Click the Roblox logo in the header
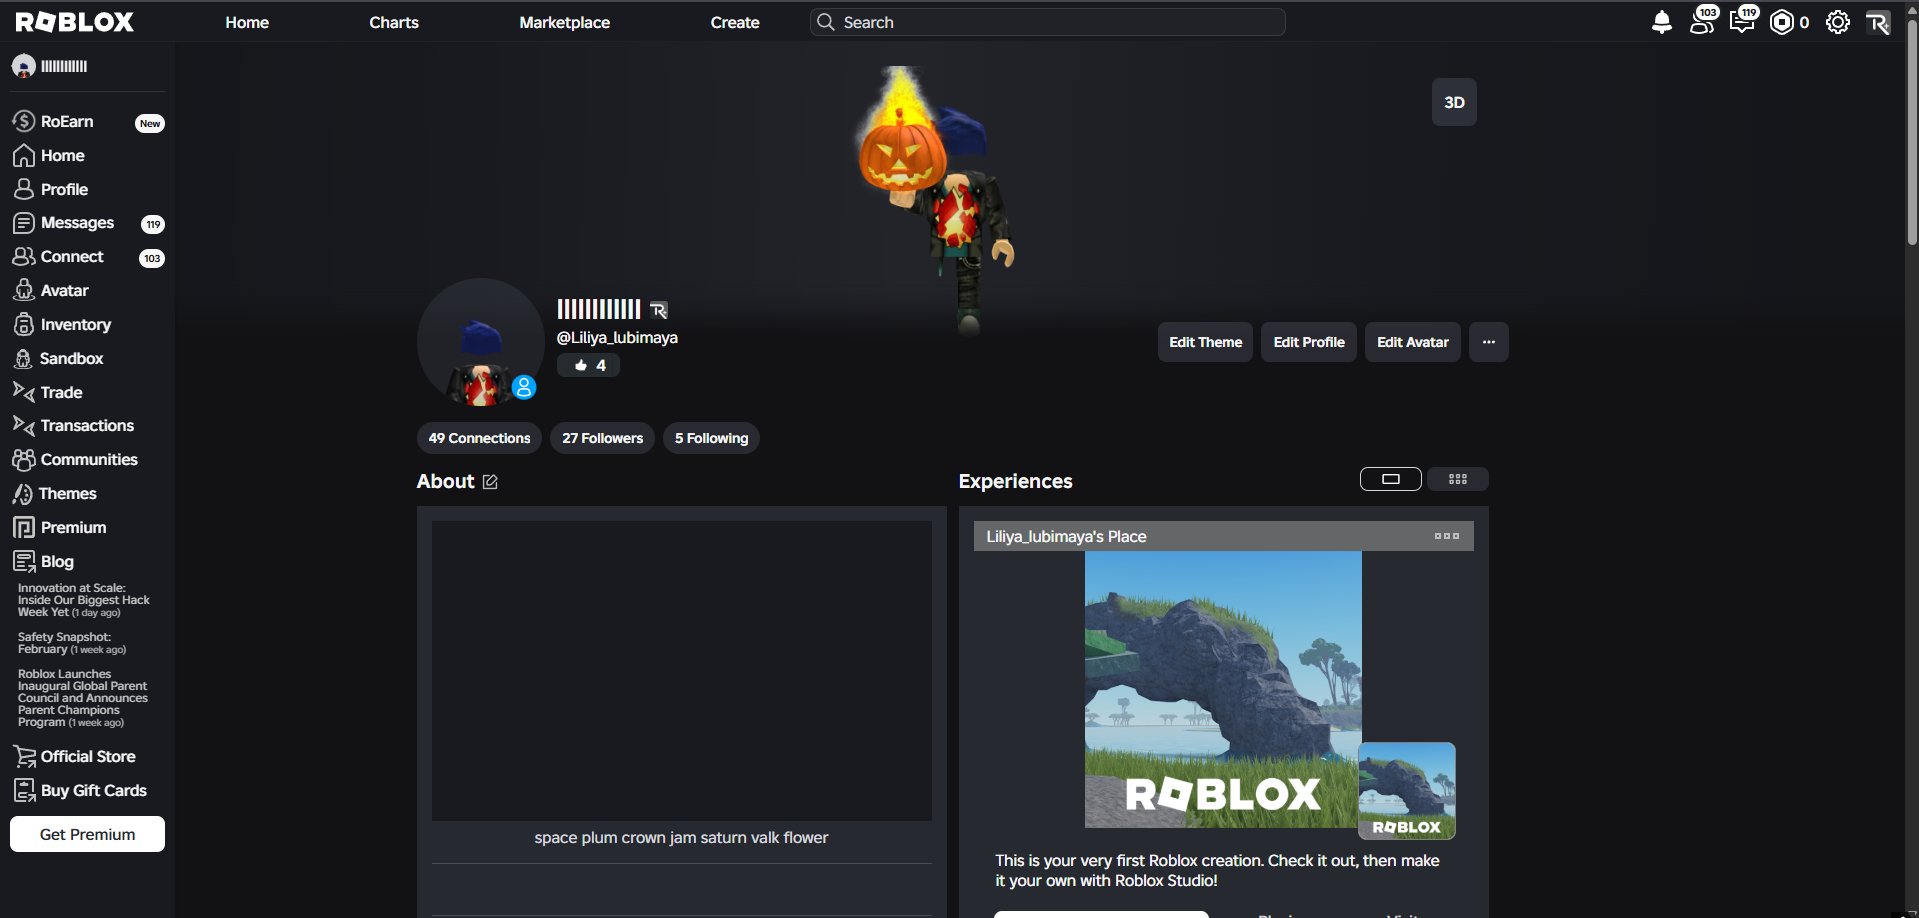Screen dimensions: 1919x918 [x=74, y=22]
